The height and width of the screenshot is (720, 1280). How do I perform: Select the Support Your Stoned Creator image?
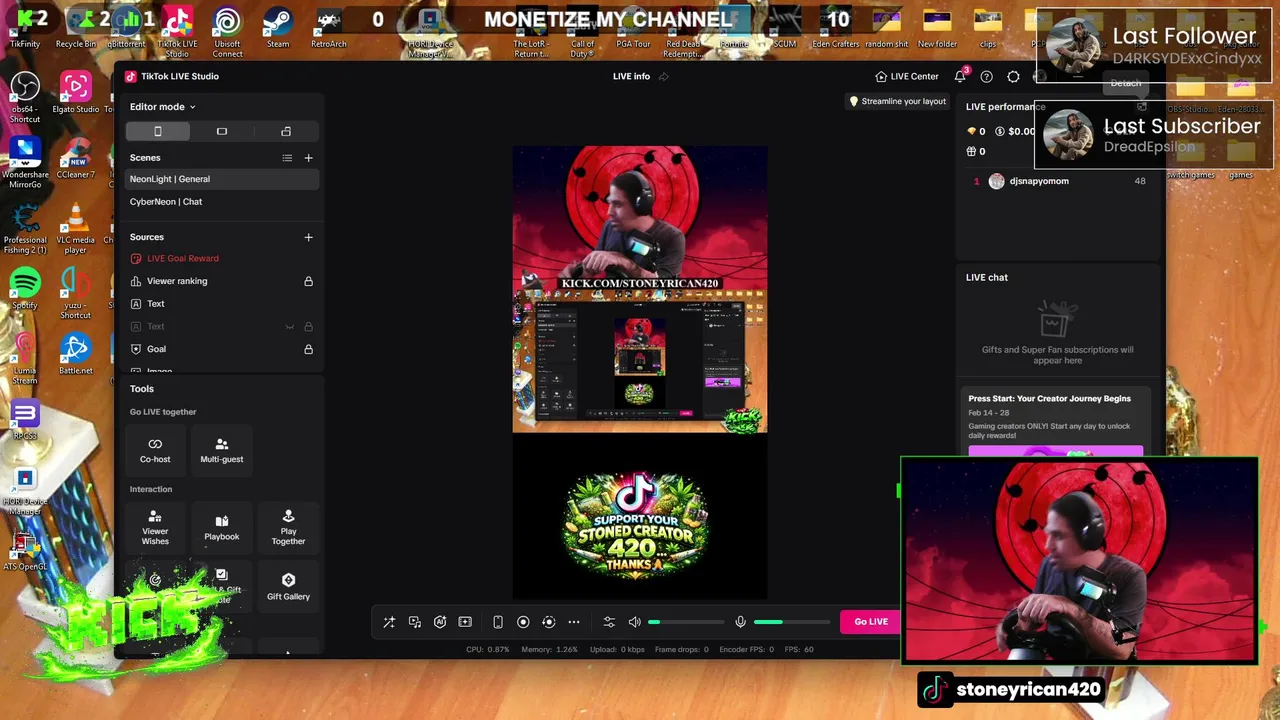[636, 525]
